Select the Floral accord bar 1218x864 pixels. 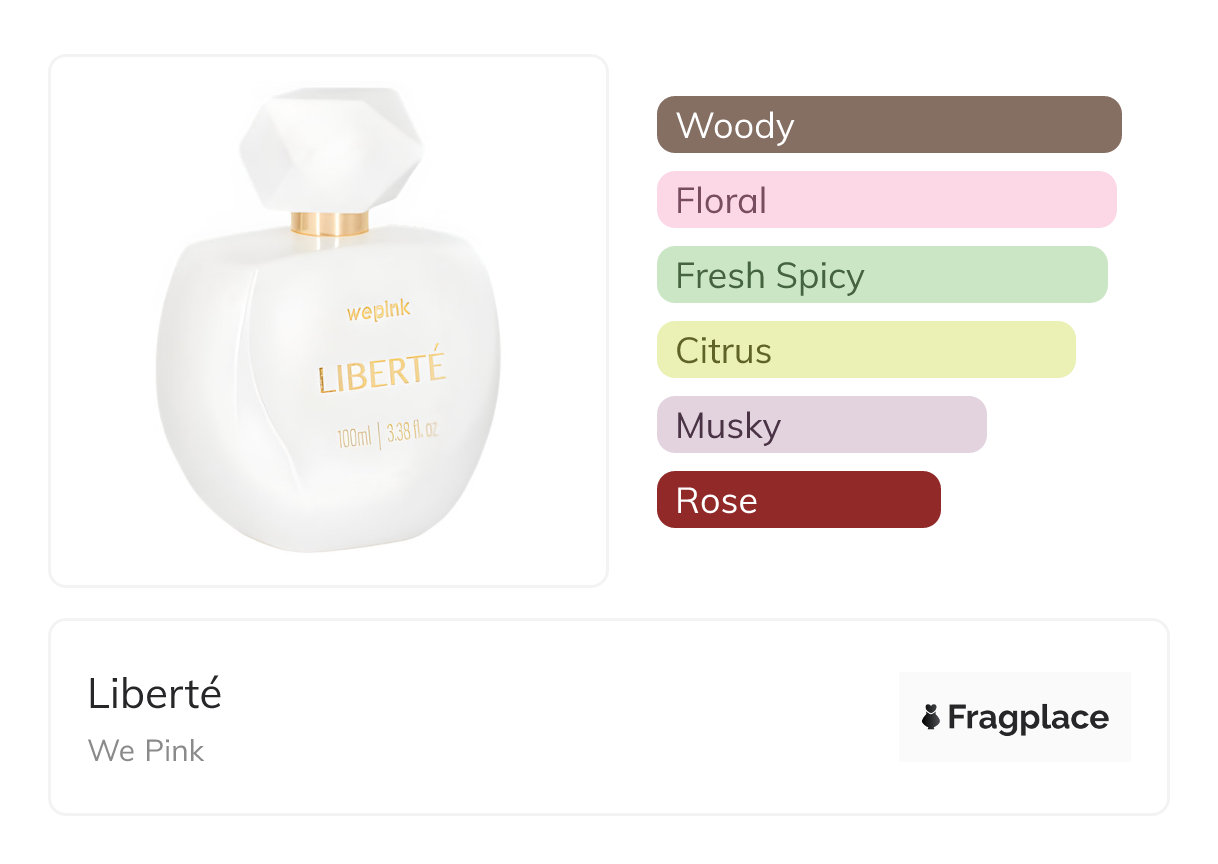click(885, 200)
